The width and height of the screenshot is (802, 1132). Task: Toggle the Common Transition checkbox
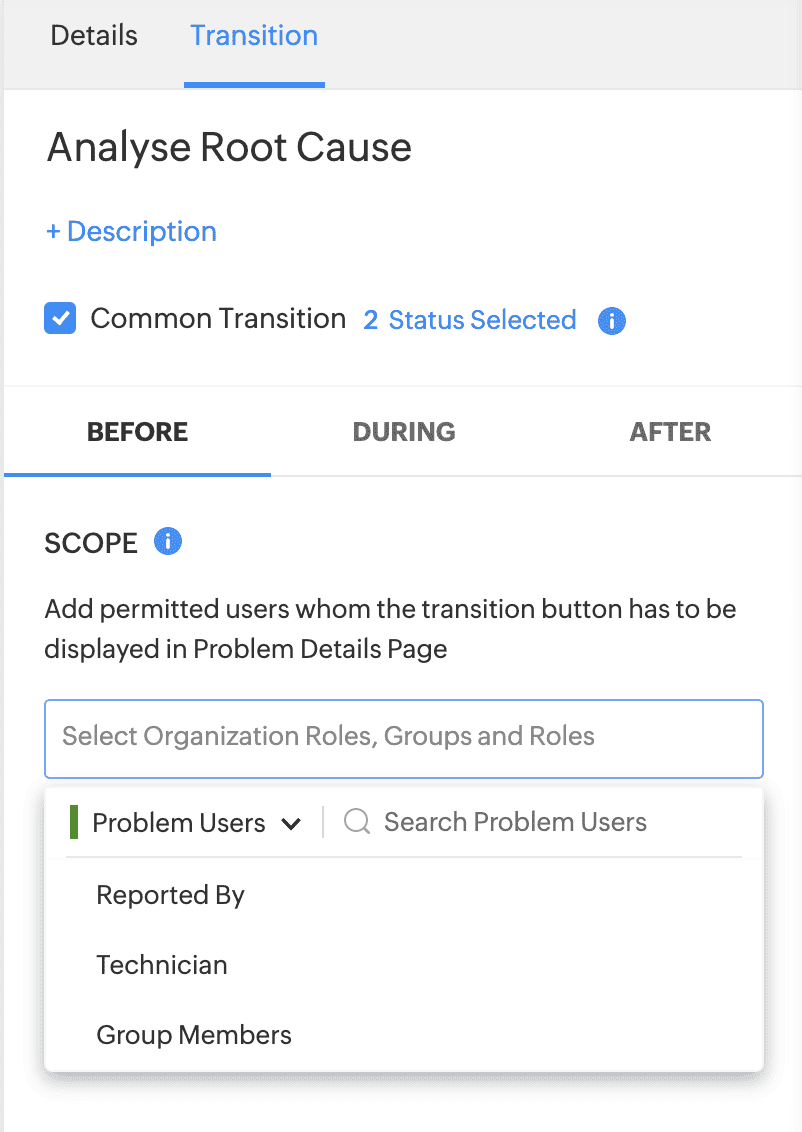point(60,319)
